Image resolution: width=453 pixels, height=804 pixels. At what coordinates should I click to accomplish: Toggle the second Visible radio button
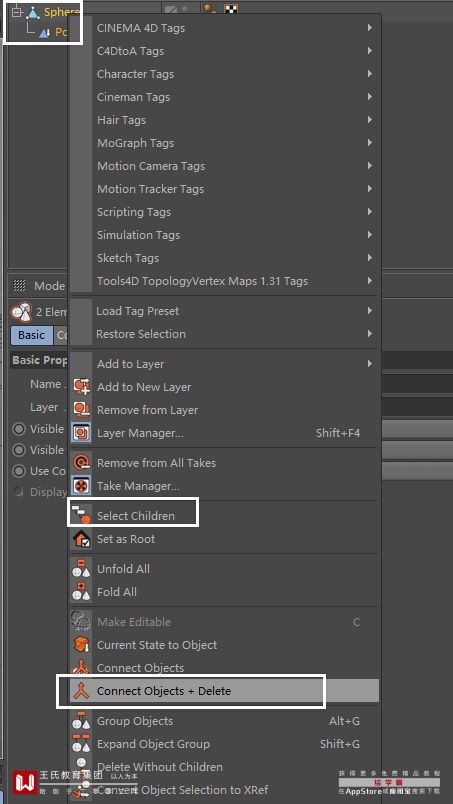point(19,450)
